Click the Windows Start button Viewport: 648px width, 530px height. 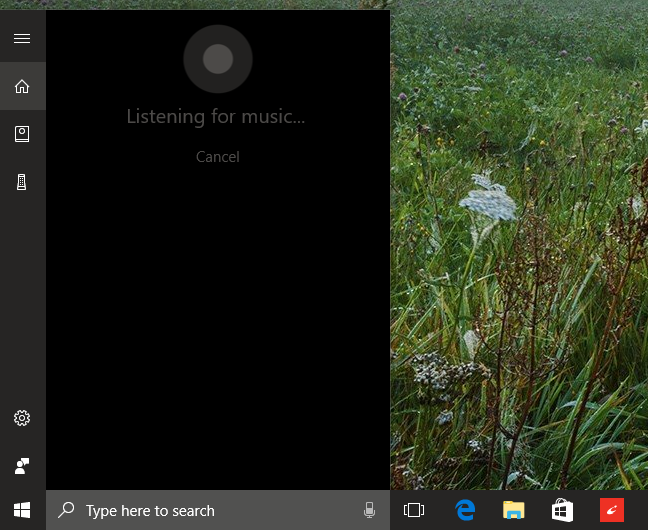22,510
